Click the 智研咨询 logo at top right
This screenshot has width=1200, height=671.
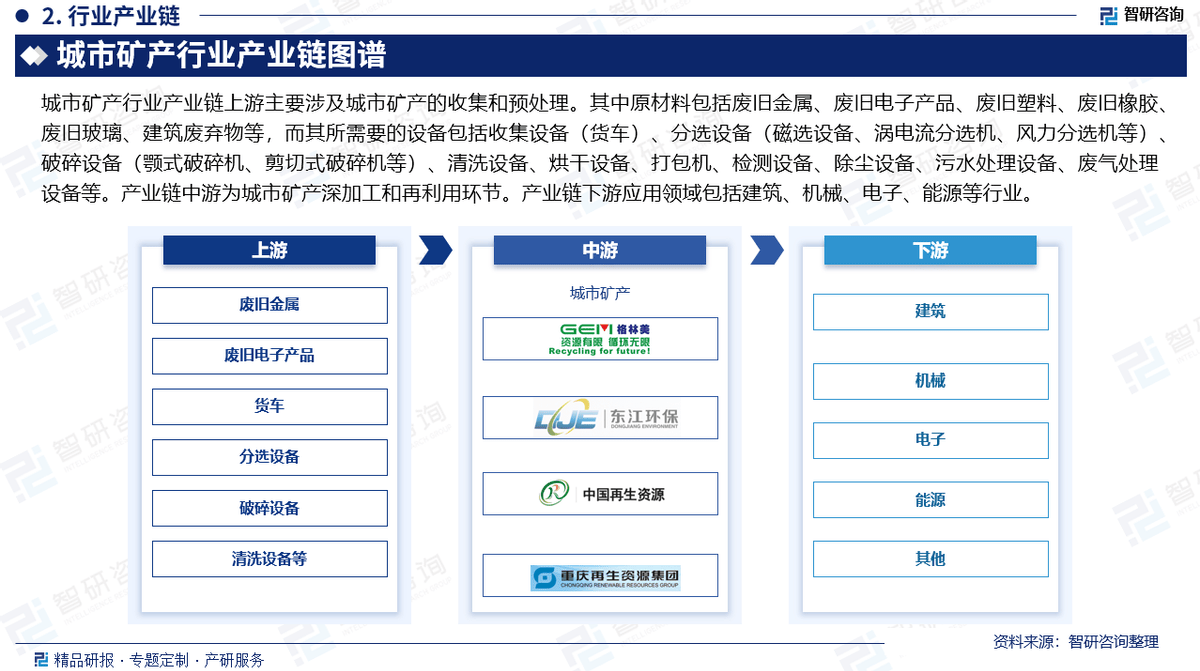point(1141,15)
